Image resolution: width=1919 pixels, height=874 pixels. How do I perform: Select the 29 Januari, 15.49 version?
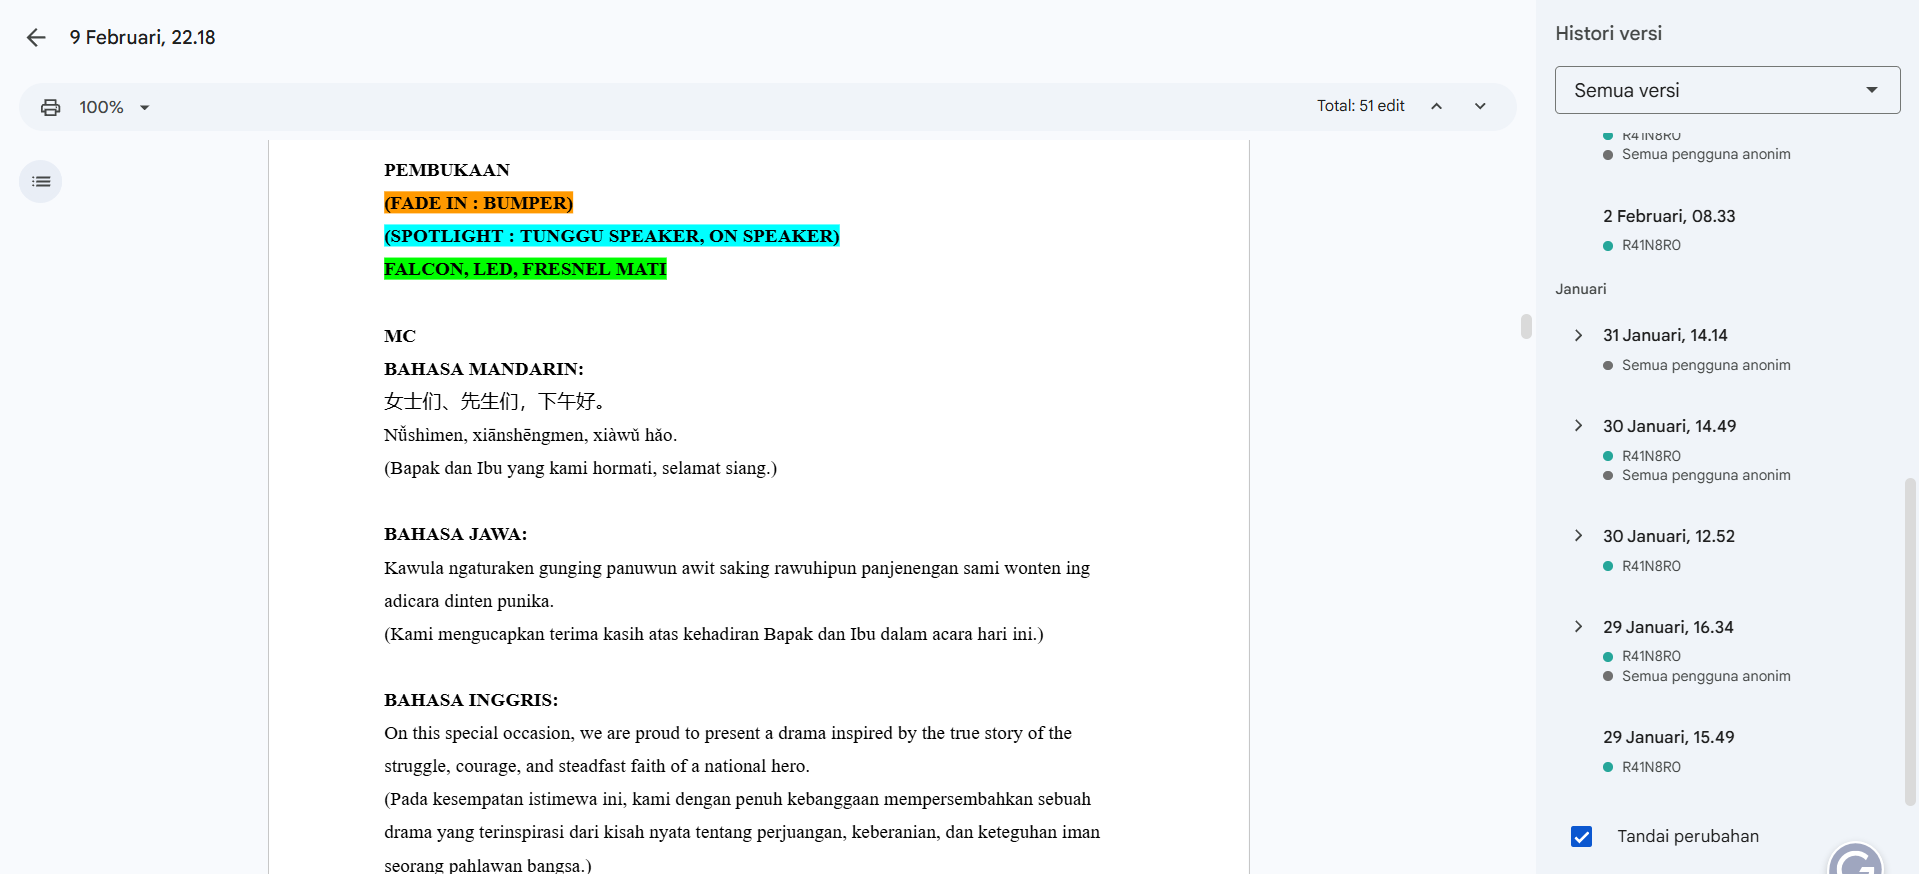pyautogui.click(x=1668, y=737)
